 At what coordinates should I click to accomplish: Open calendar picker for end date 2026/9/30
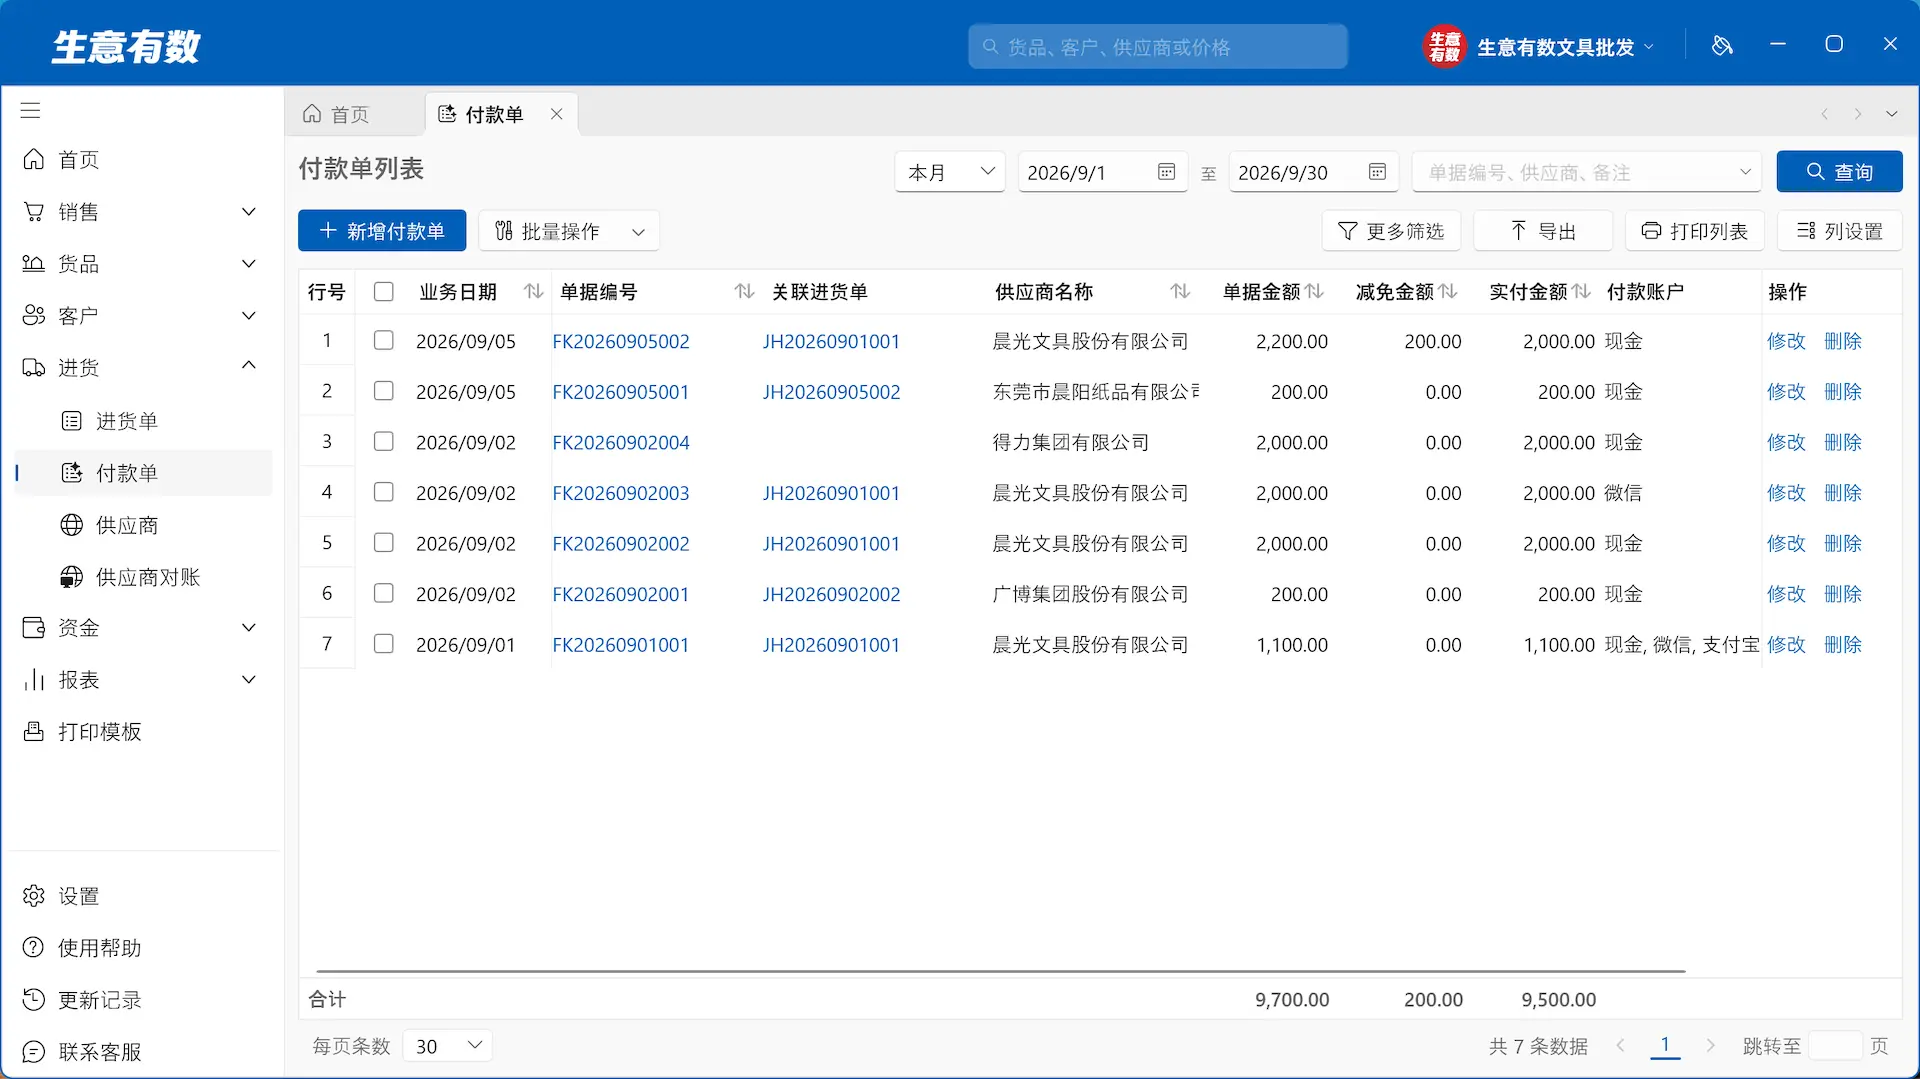point(1377,172)
